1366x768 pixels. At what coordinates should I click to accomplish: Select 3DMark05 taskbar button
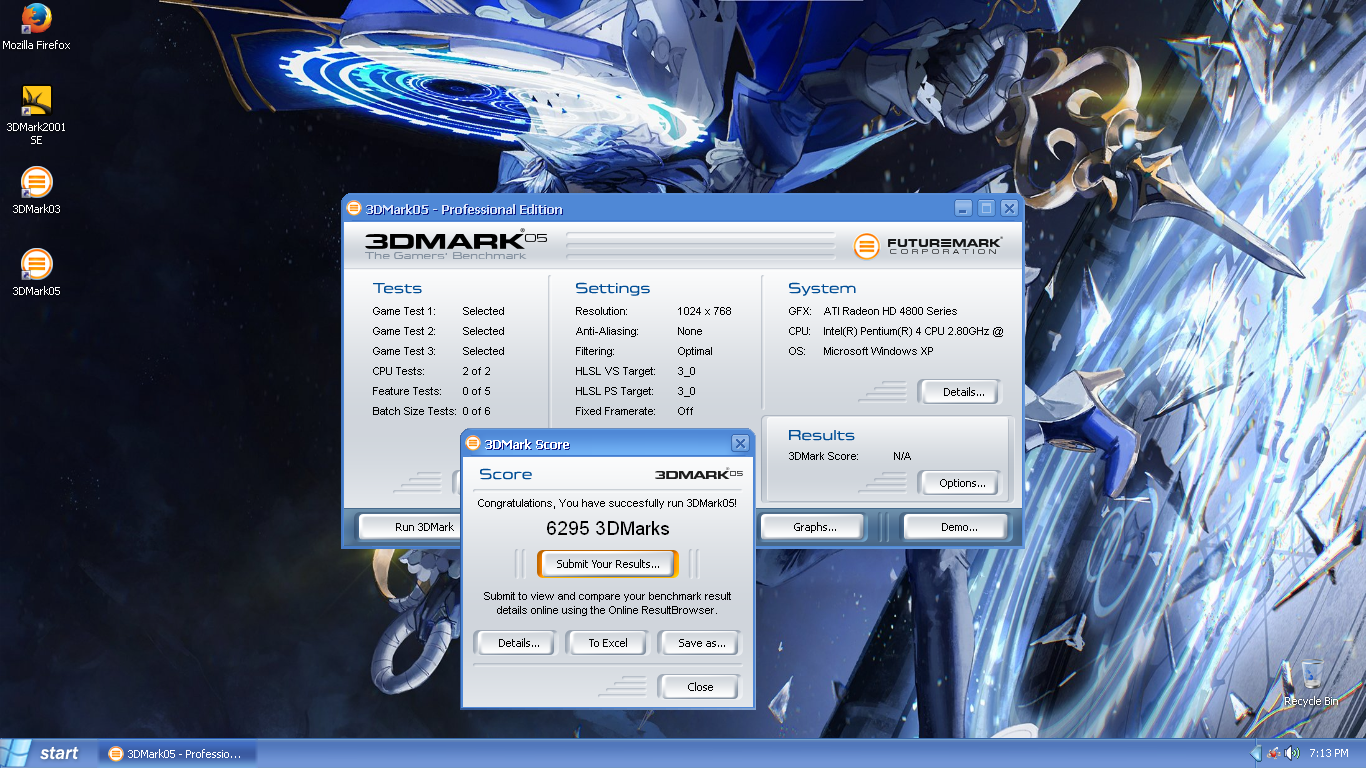click(x=177, y=754)
